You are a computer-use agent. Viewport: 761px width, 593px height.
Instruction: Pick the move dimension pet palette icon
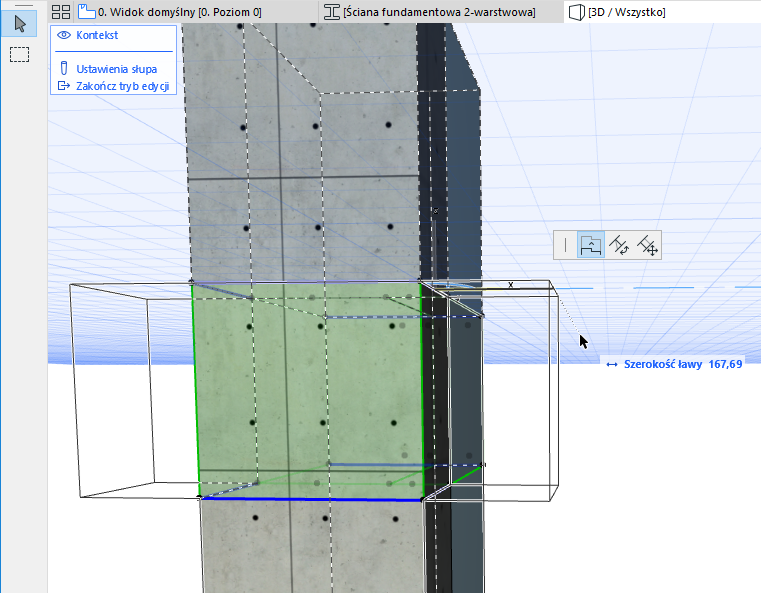coord(647,245)
